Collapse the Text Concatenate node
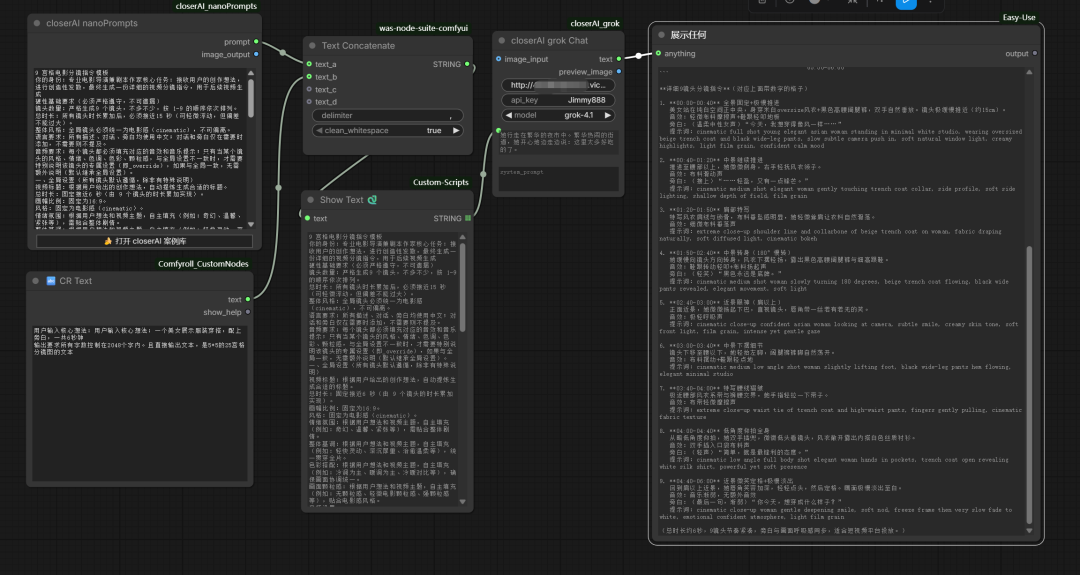Image resolution: width=1080 pixels, height=575 pixels. 311,46
